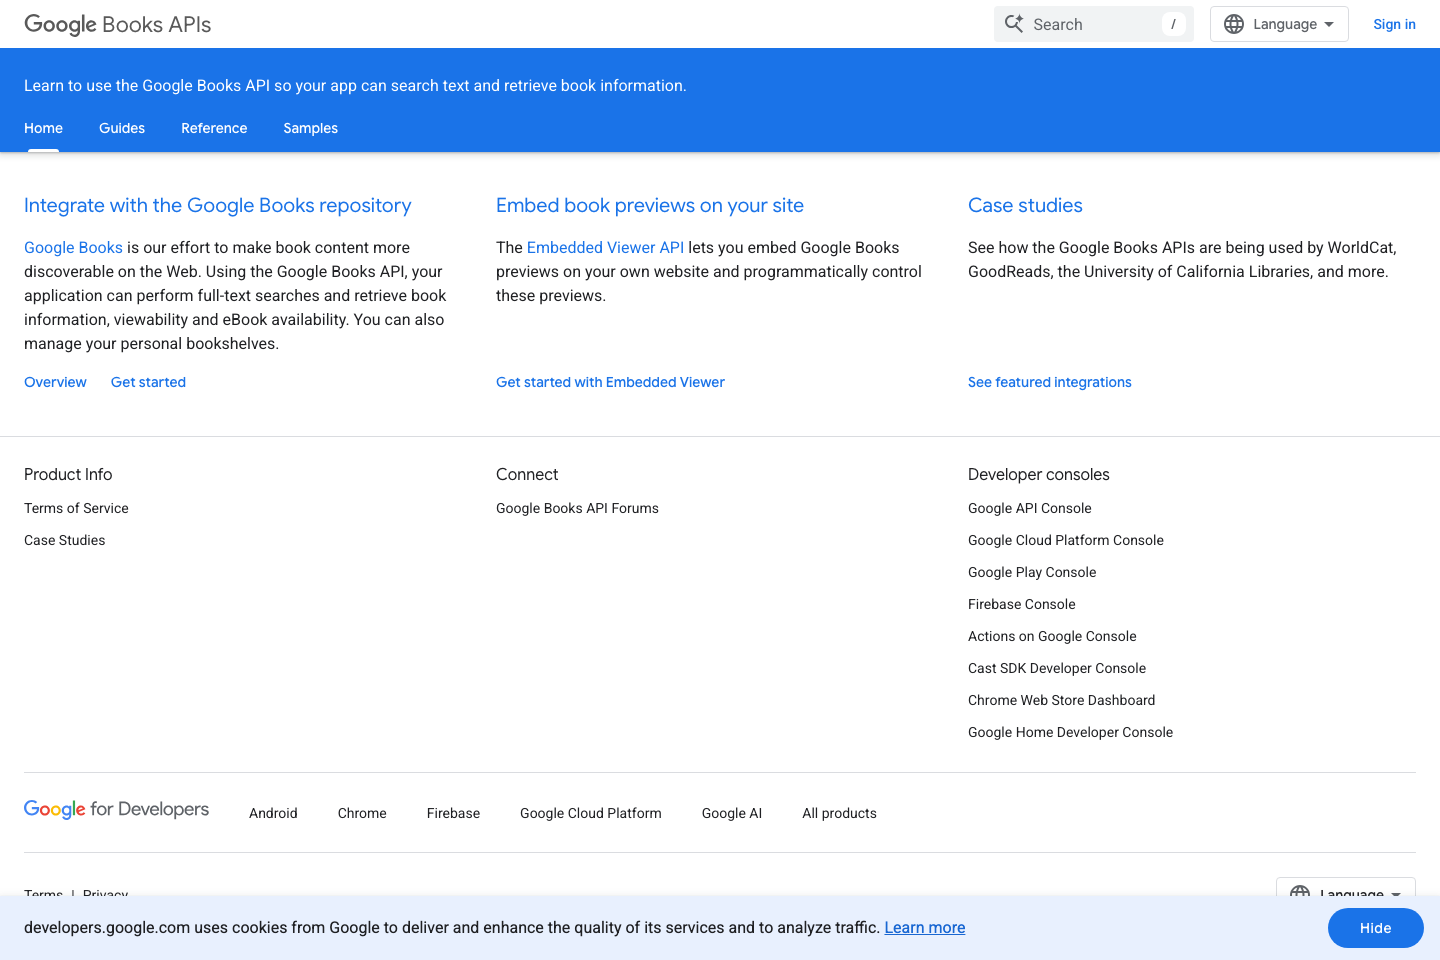Select the Home tab
This screenshot has height=960, width=1440.
tap(43, 128)
